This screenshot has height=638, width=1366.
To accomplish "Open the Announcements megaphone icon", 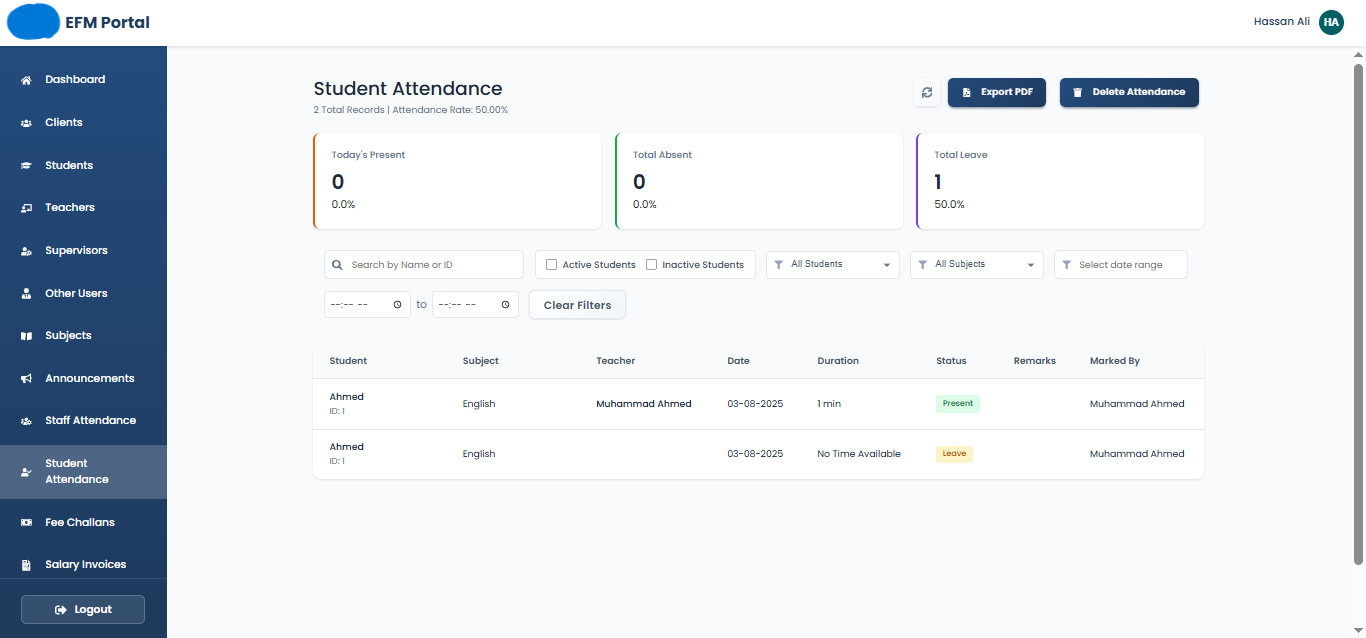I will (24, 378).
